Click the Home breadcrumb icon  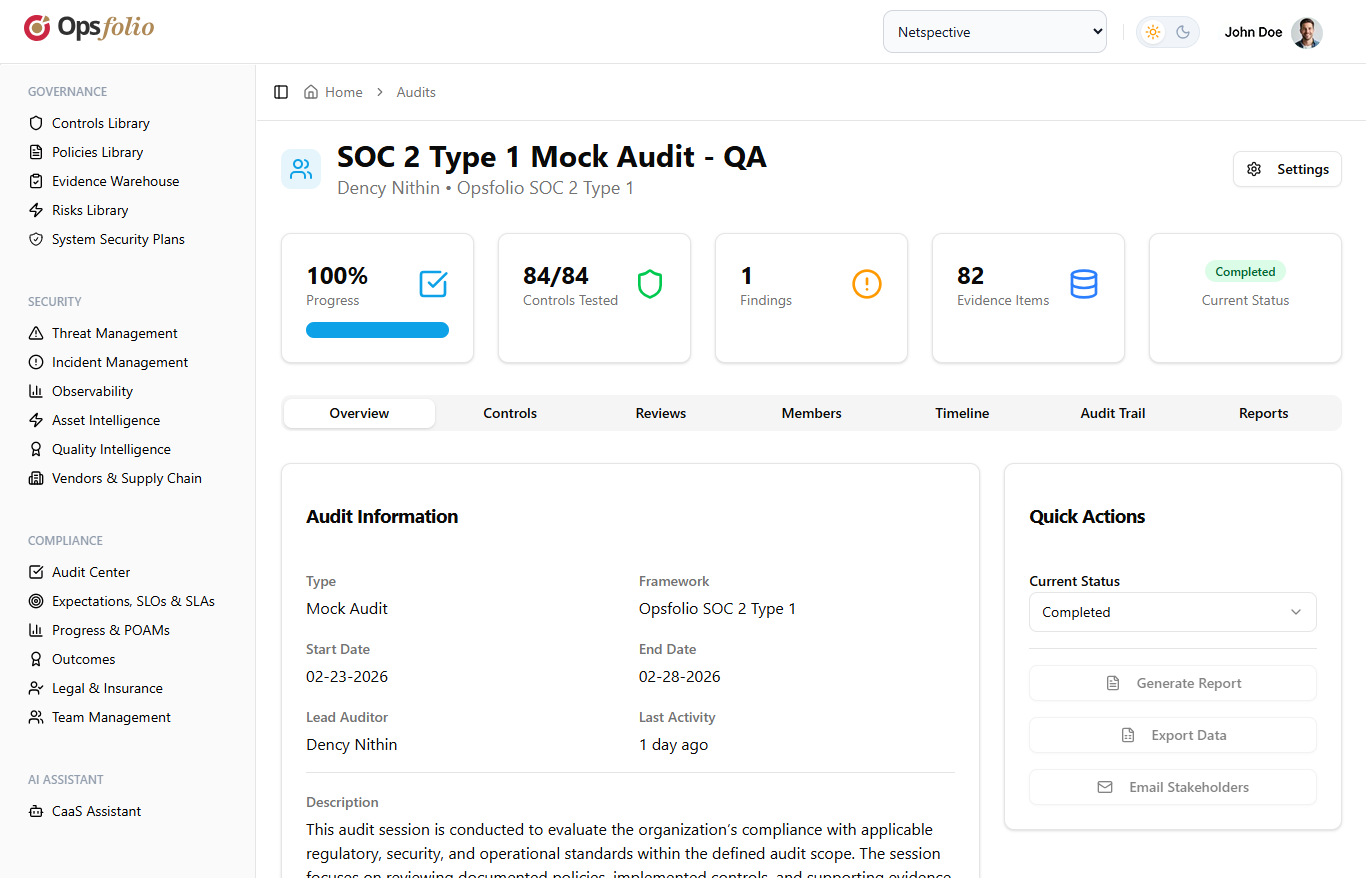[x=313, y=91]
